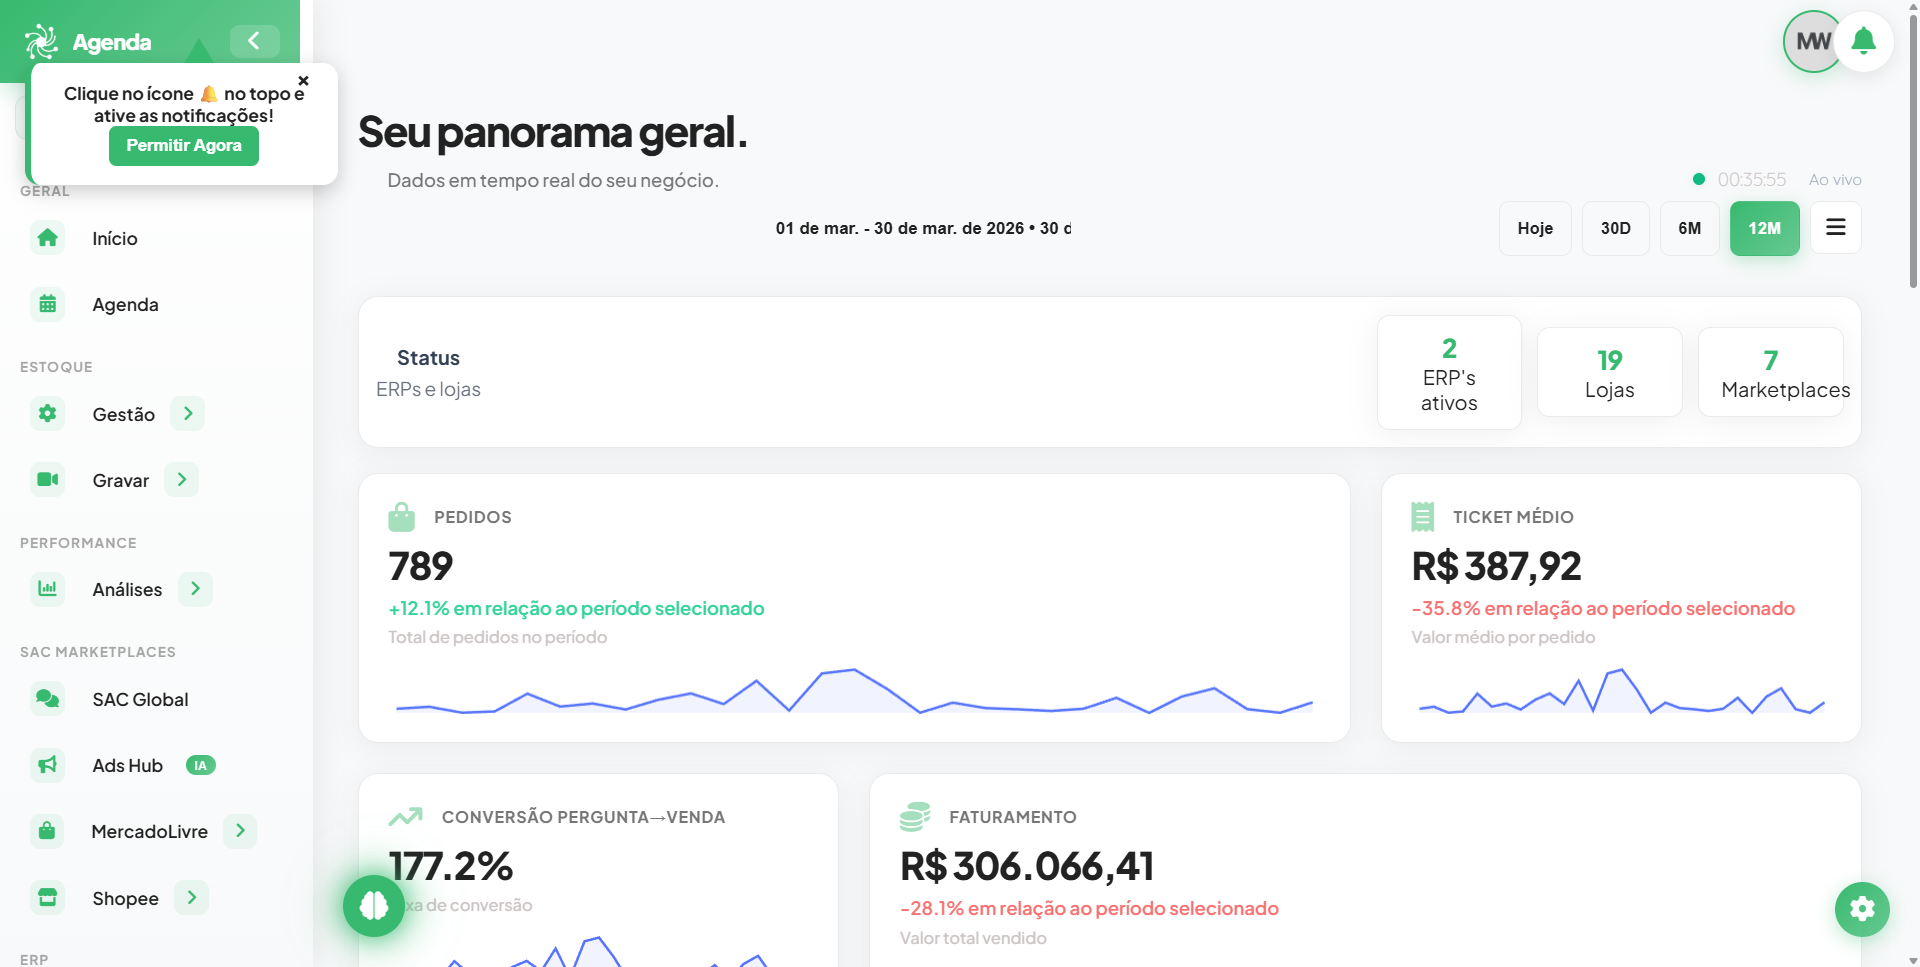Click the IA badge next to Ads Hub
1920x967 pixels.
pos(201,765)
